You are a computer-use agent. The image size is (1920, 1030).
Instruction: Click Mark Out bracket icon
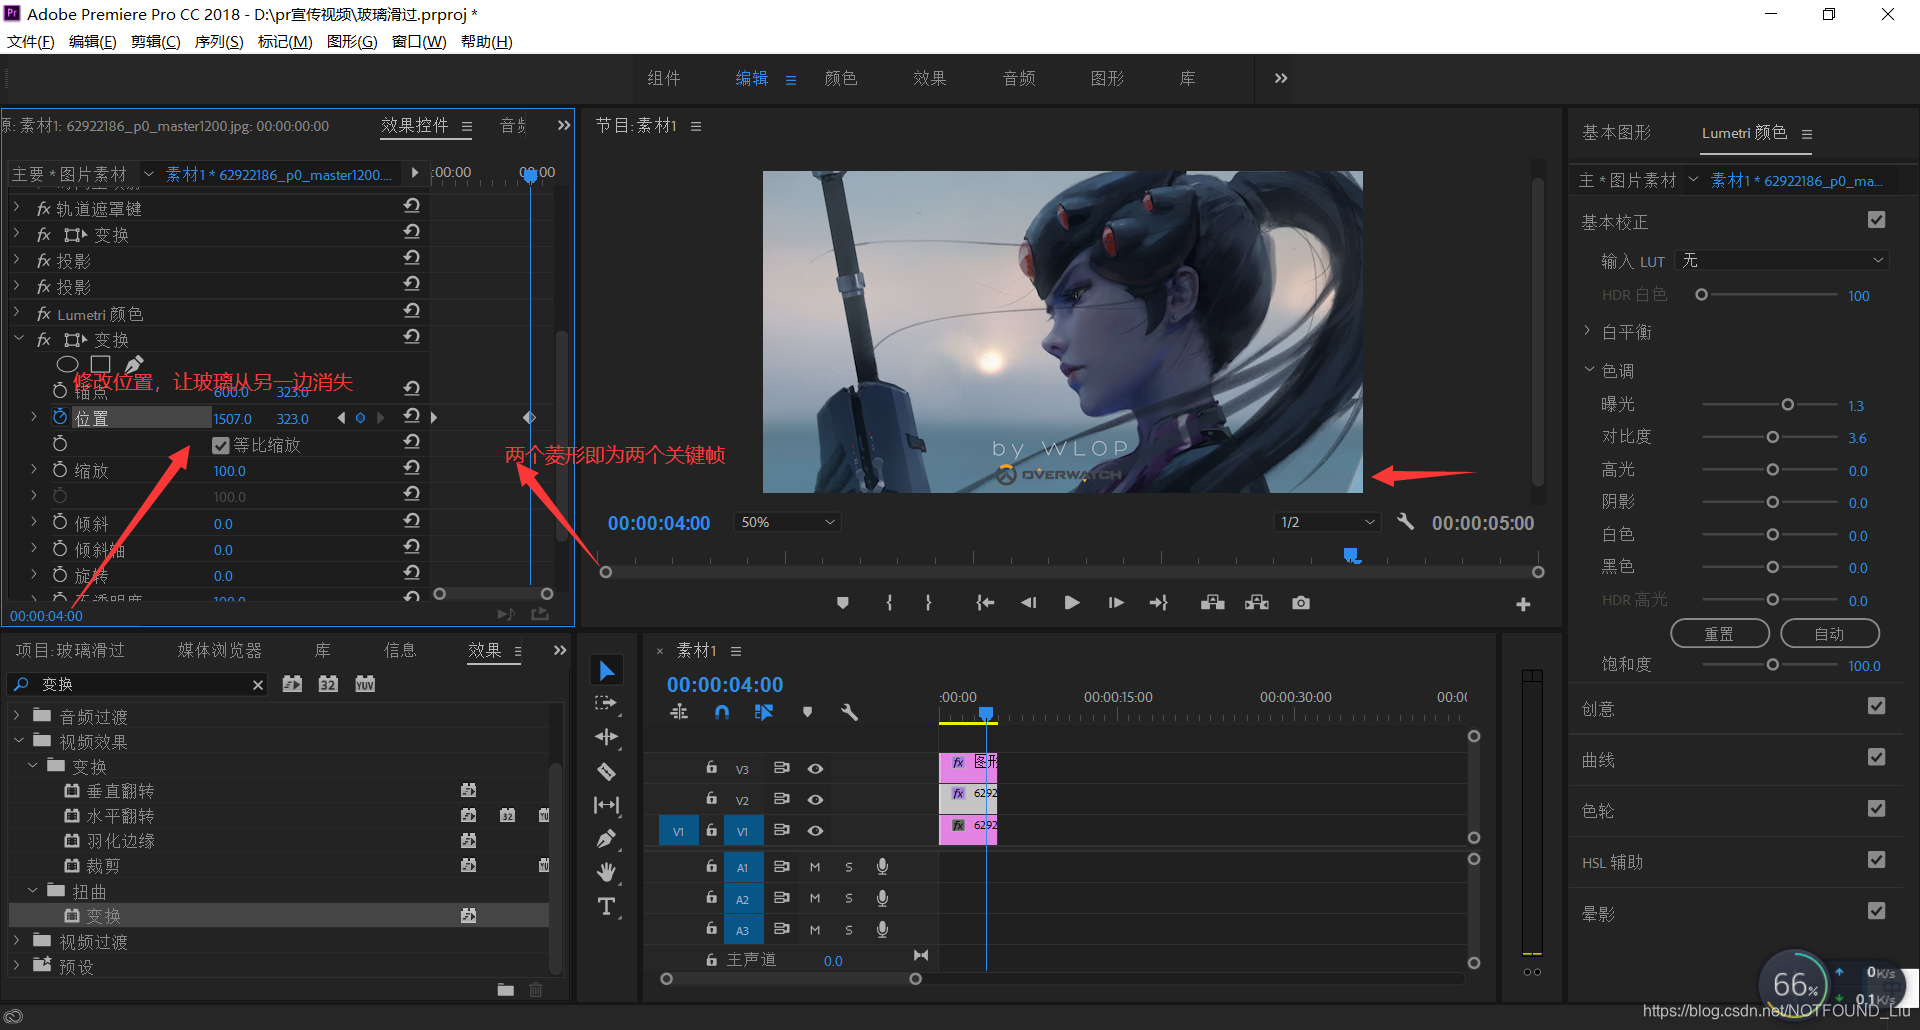pyautogui.click(x=929, y=603)
